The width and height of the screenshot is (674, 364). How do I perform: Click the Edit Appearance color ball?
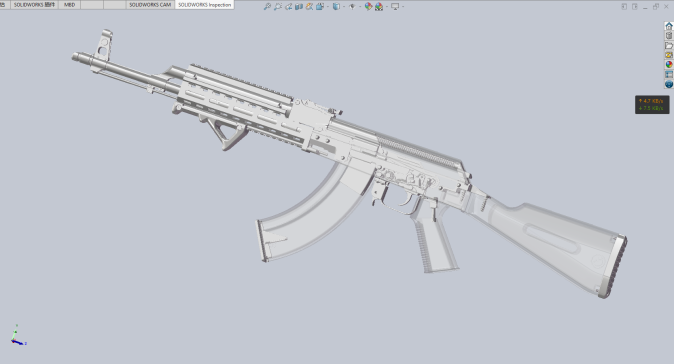(368, 6)
